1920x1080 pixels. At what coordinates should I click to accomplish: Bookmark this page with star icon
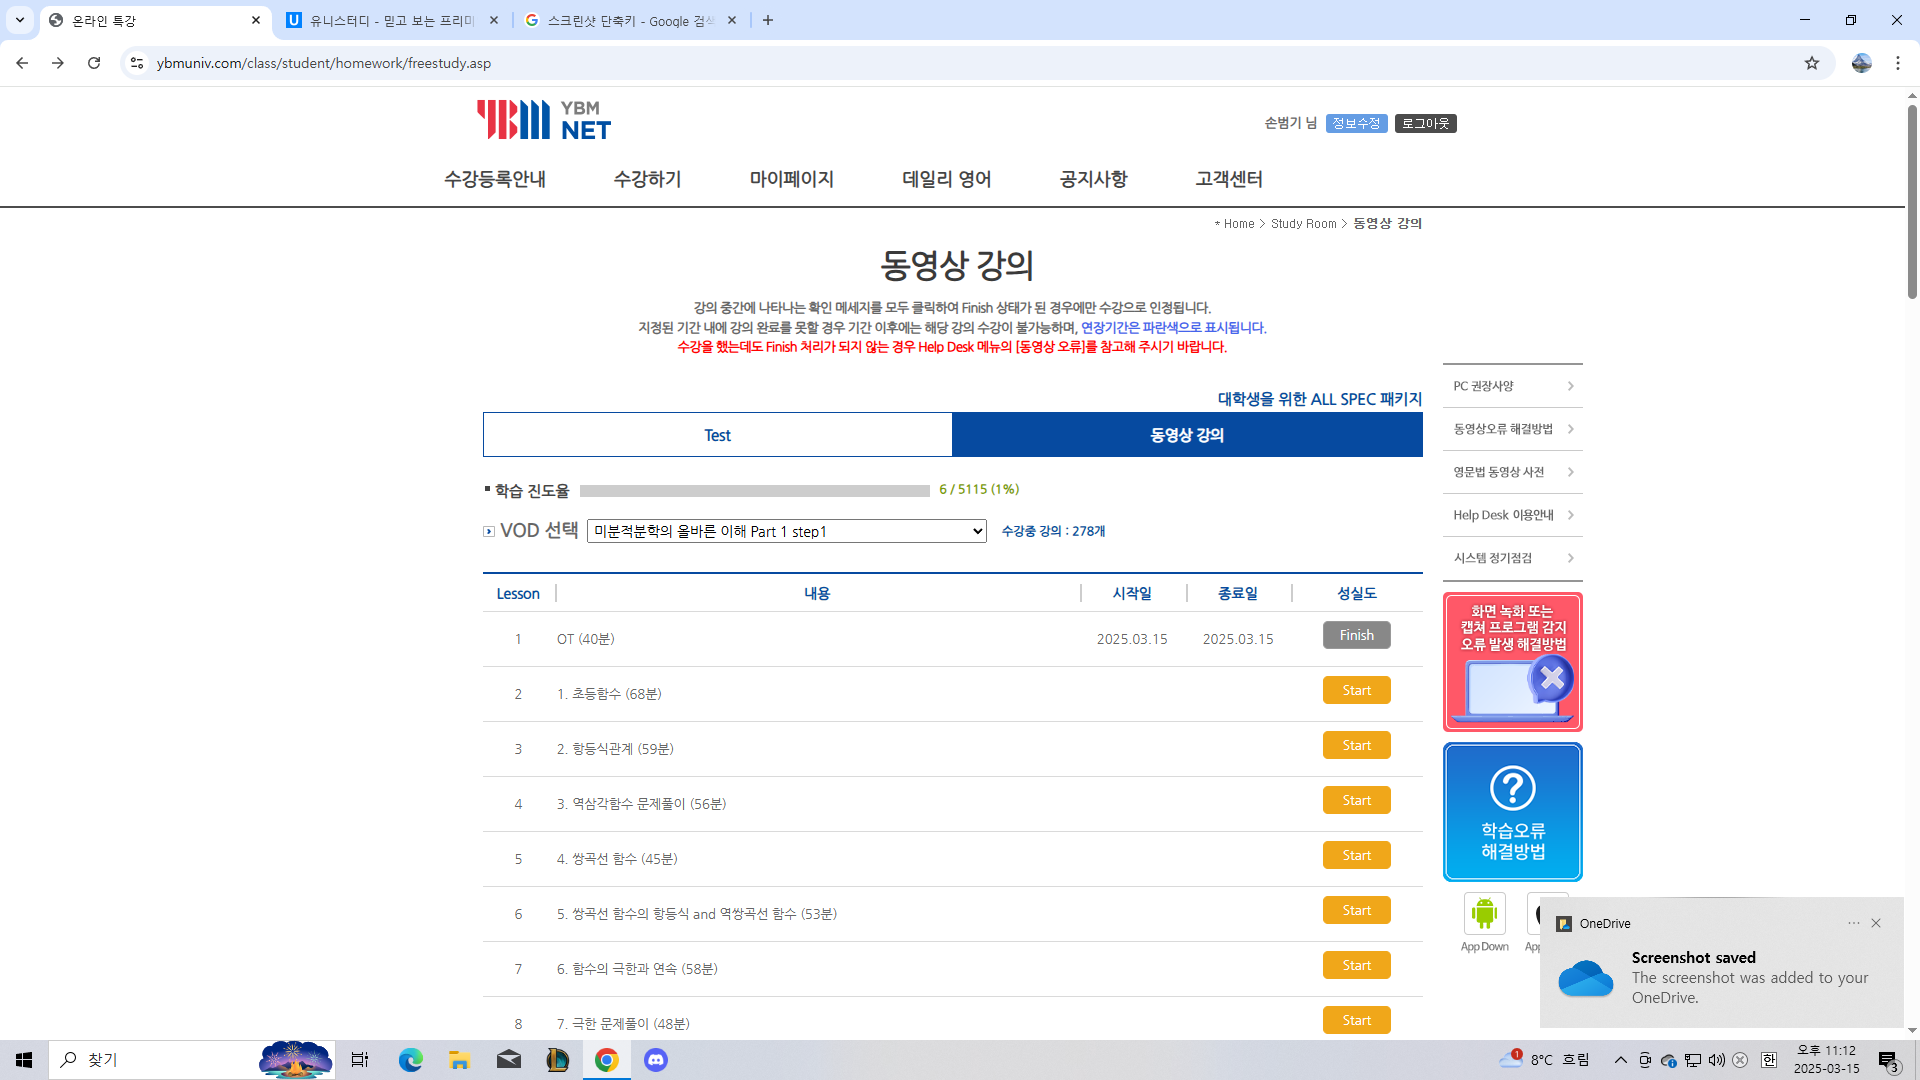click(x=1811, y=63)
